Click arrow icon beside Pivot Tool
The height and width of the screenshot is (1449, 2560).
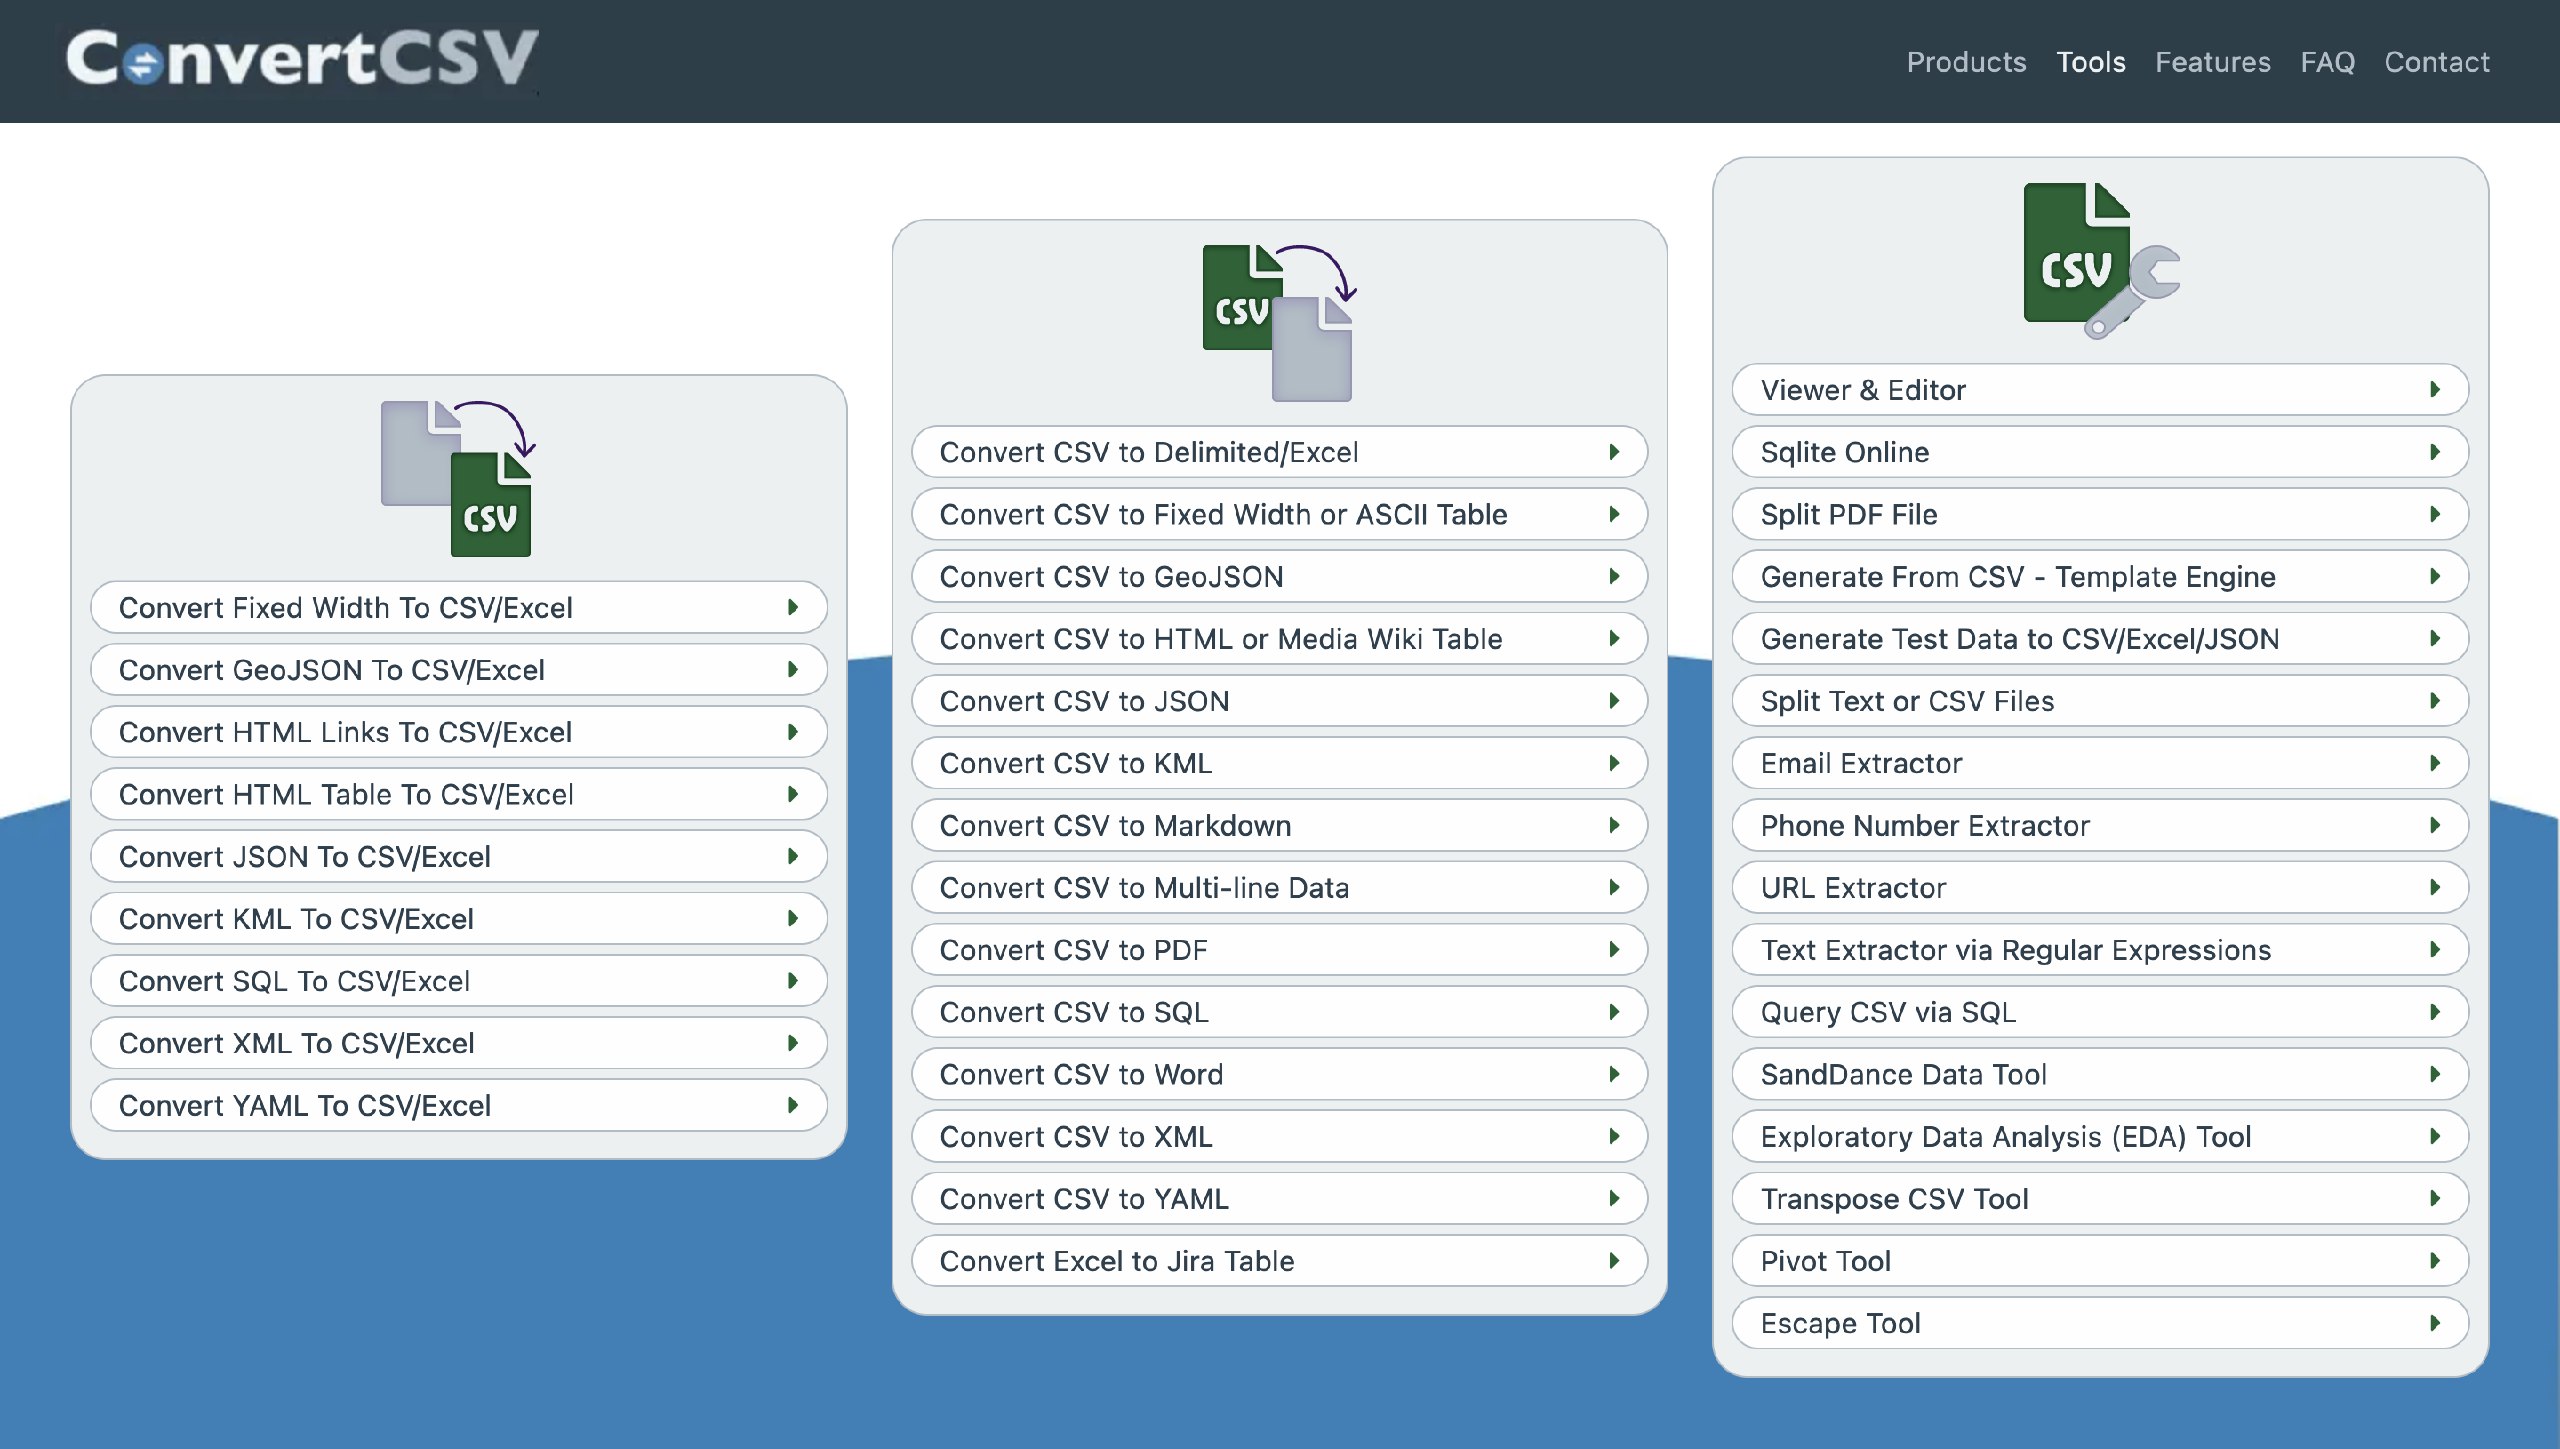tap(2435, 1260)
